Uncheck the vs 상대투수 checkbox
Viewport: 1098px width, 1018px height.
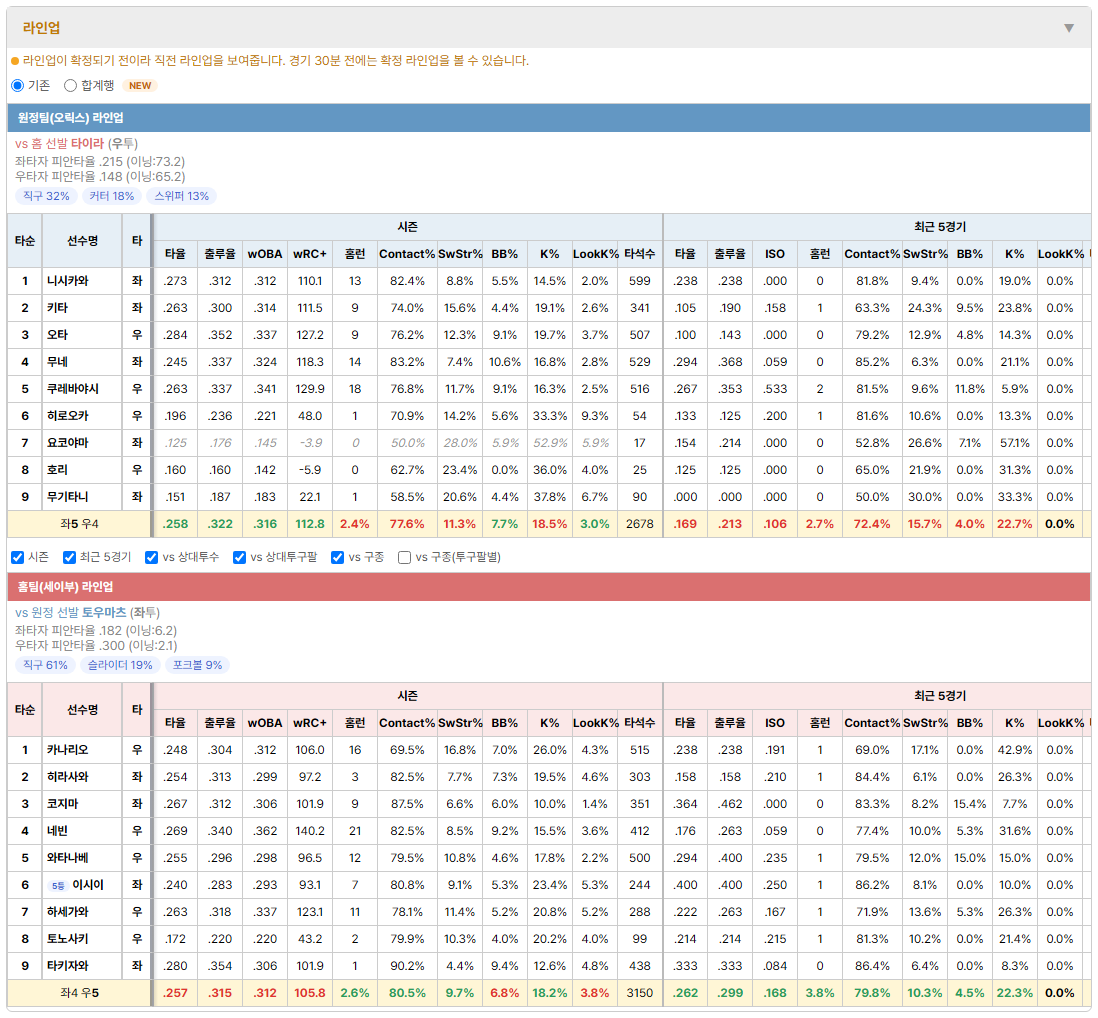tap(151, 557)
